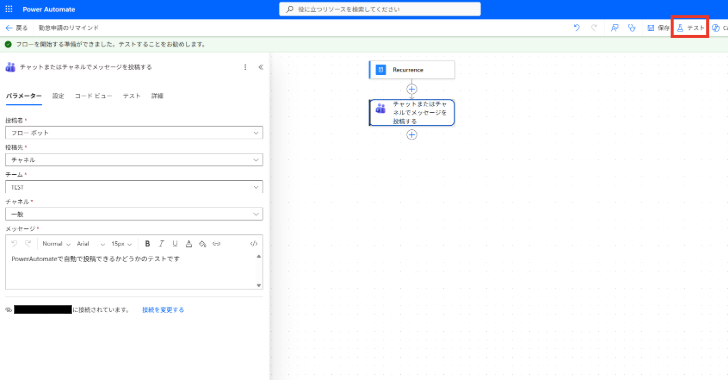This screenshot has height=380, width=728.
Task: Click the flow name next to 戻る
Action: (69, 28)
